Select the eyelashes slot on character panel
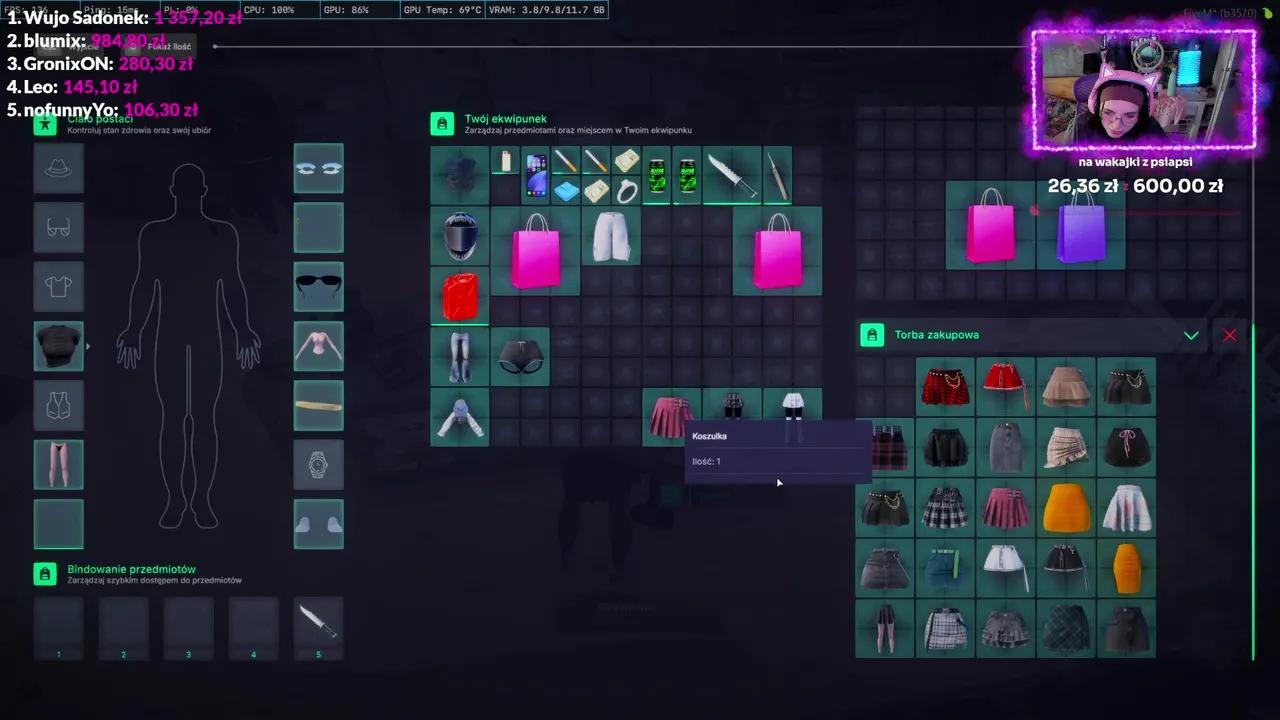1280x720 pixels. (318, 168)
